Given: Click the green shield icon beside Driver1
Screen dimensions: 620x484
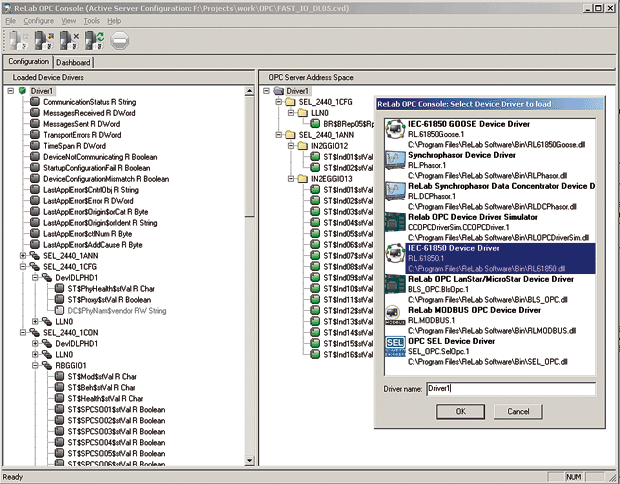Looking at the screenshot, I should pos(23,91).
